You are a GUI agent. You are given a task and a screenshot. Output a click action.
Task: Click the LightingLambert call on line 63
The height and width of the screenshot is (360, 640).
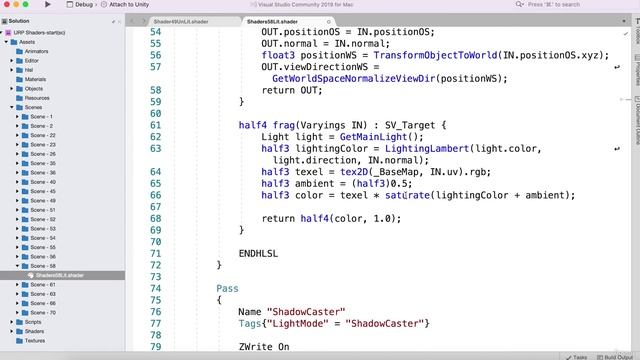(427, 149)
